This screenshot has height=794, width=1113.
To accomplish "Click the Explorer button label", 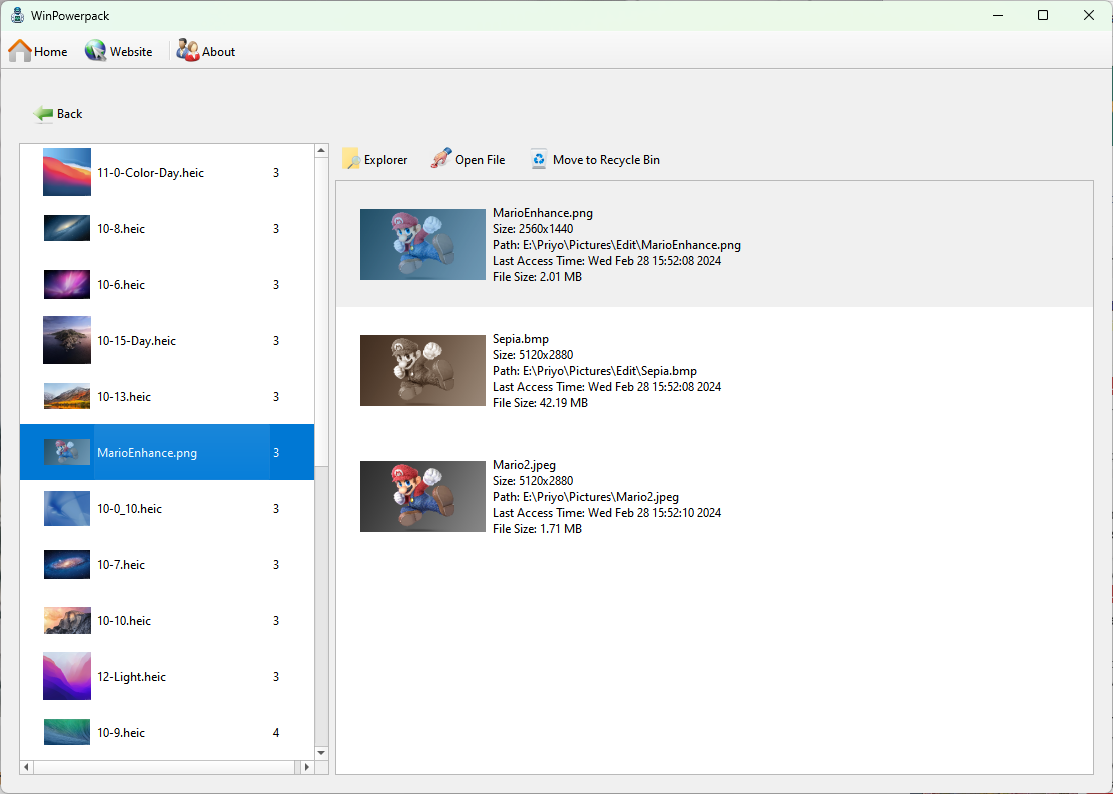I will point(385,160).
